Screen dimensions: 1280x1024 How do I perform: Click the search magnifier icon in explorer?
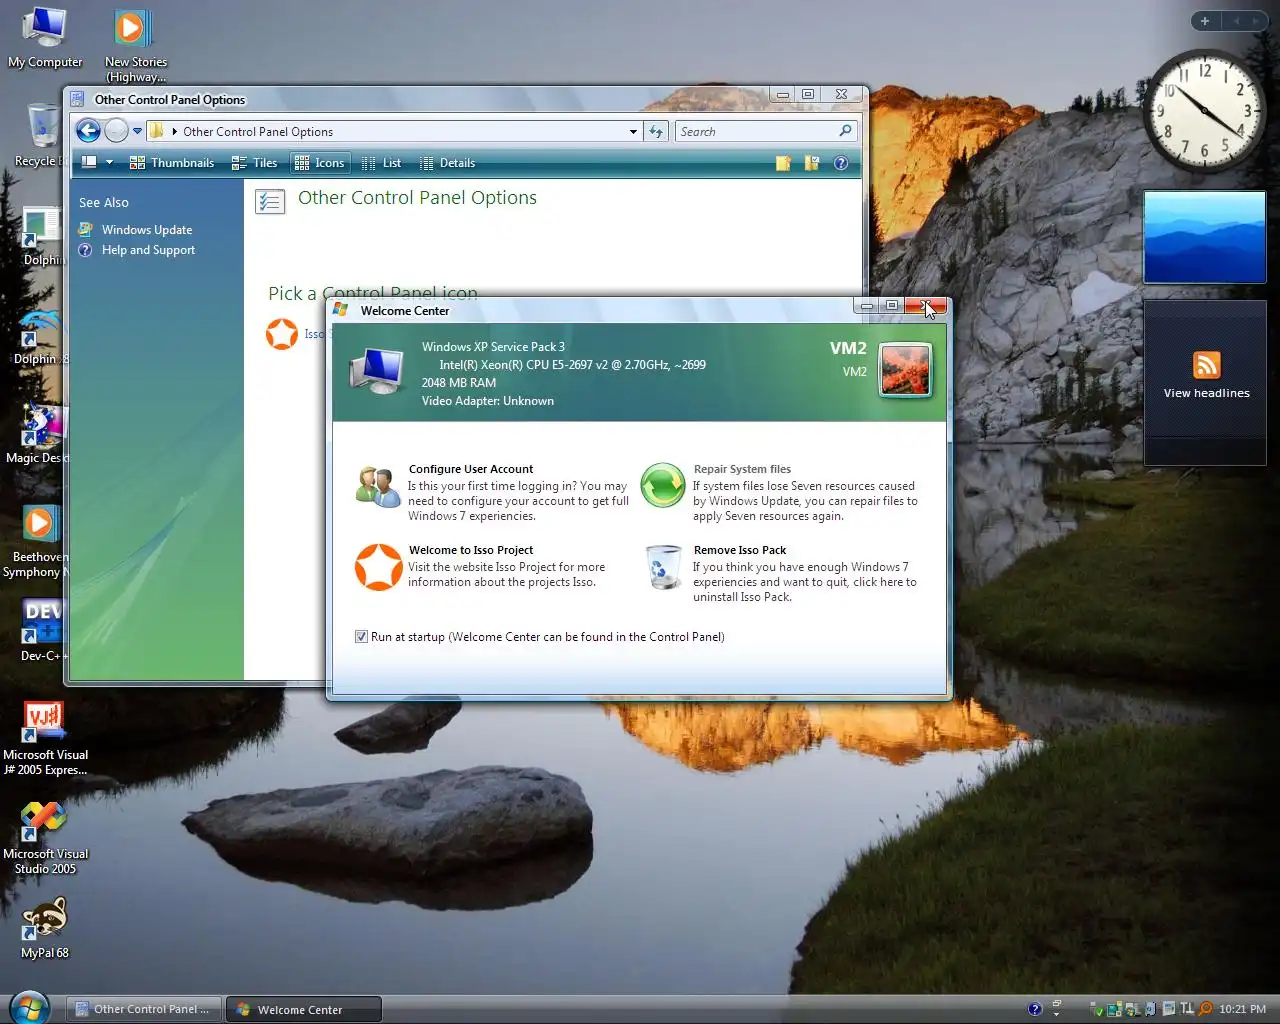(x=846, y=131)
